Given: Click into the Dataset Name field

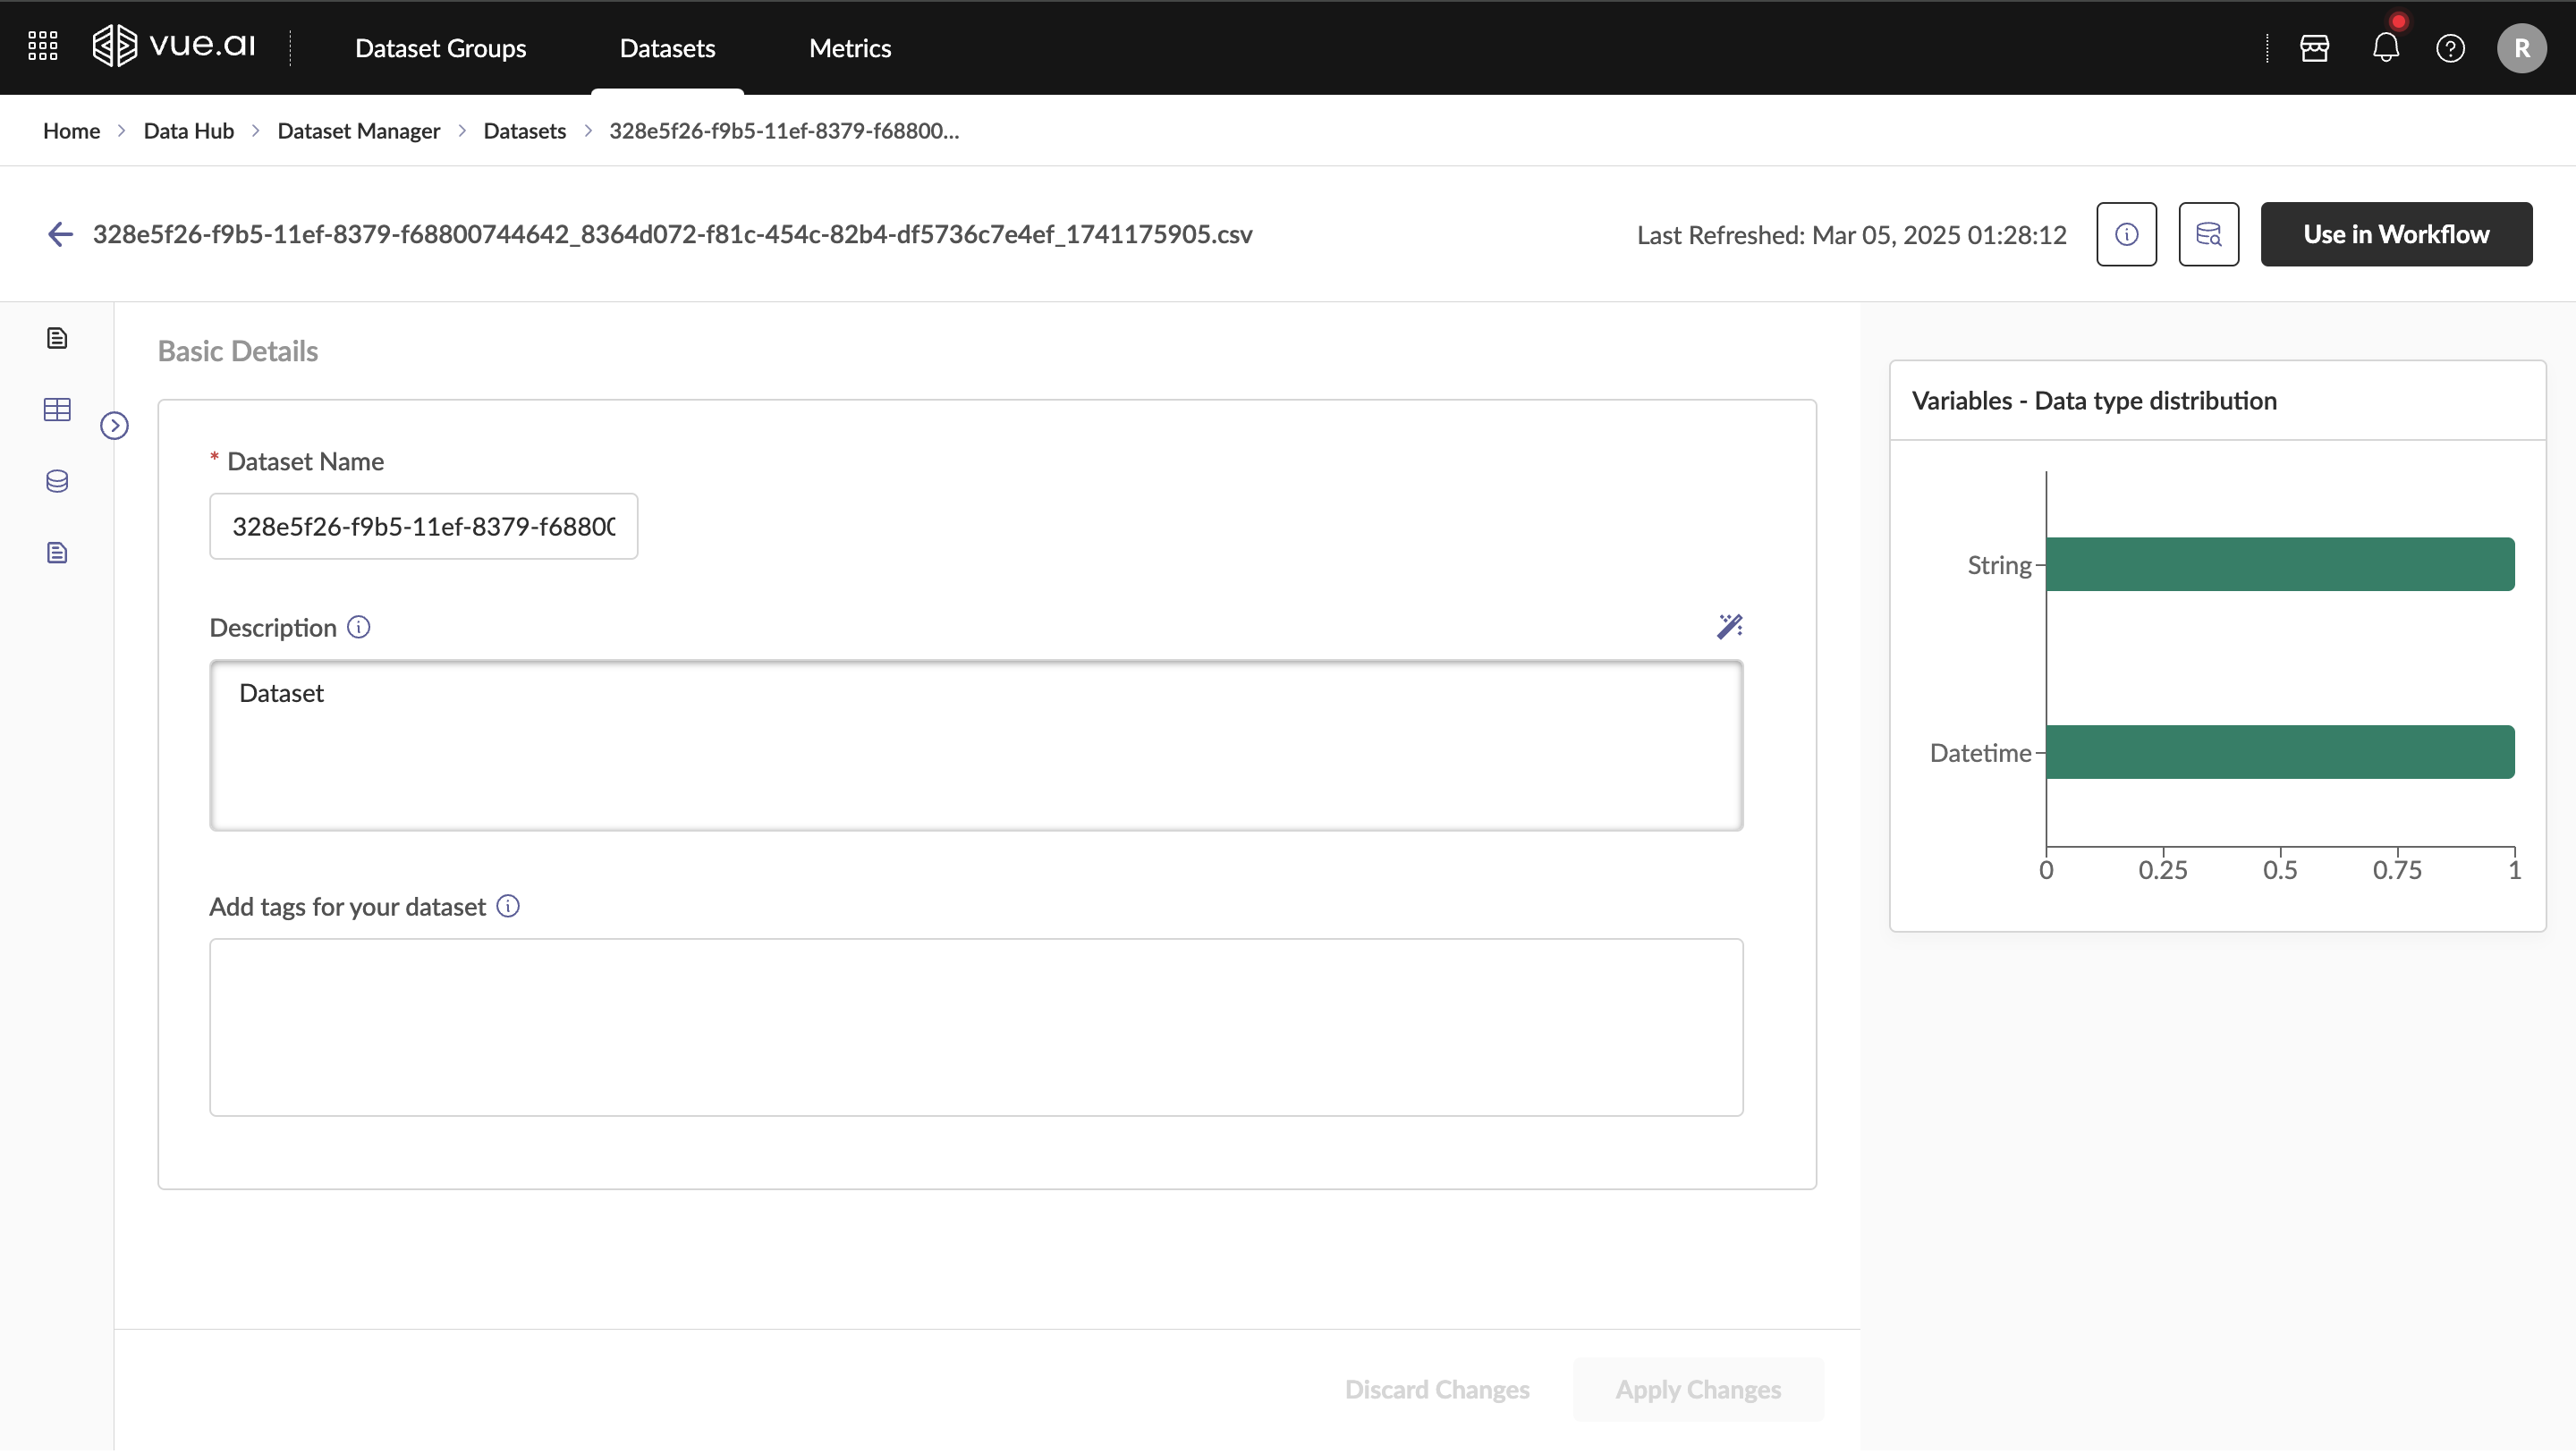Looking at the screenshot, I should coord(423,526).
